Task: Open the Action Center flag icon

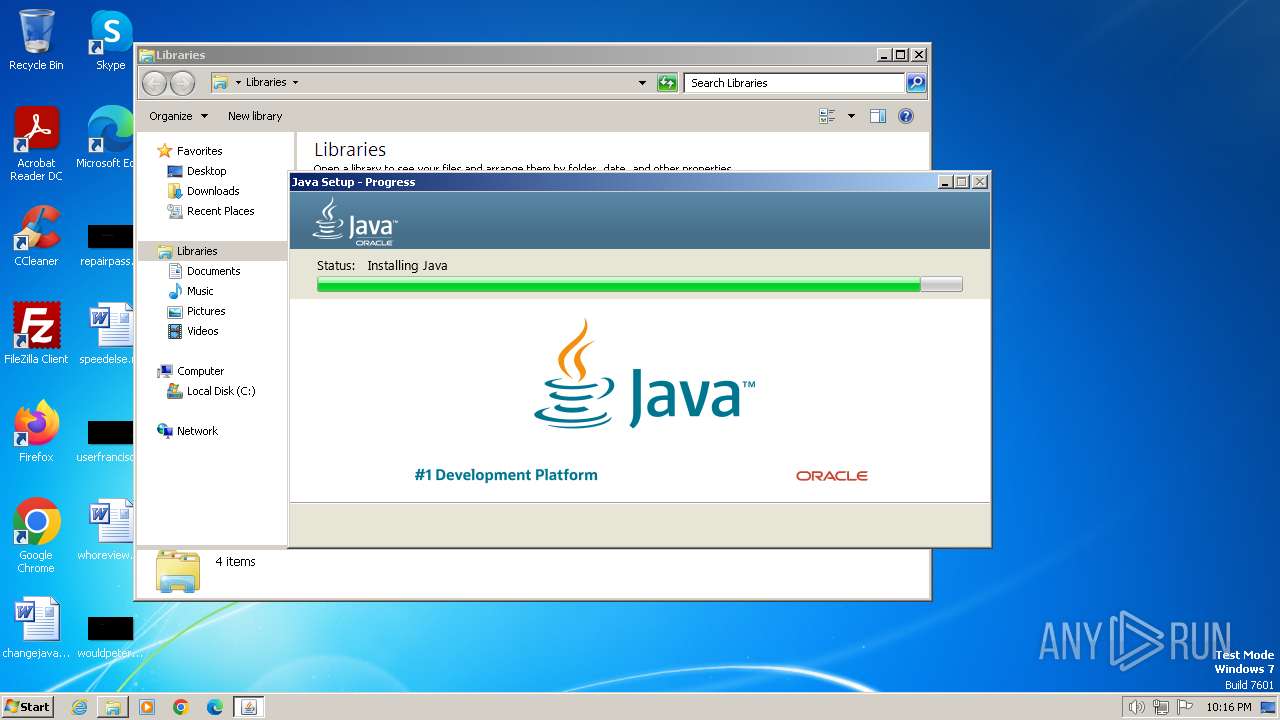Action: click(x=1184, y=707)
